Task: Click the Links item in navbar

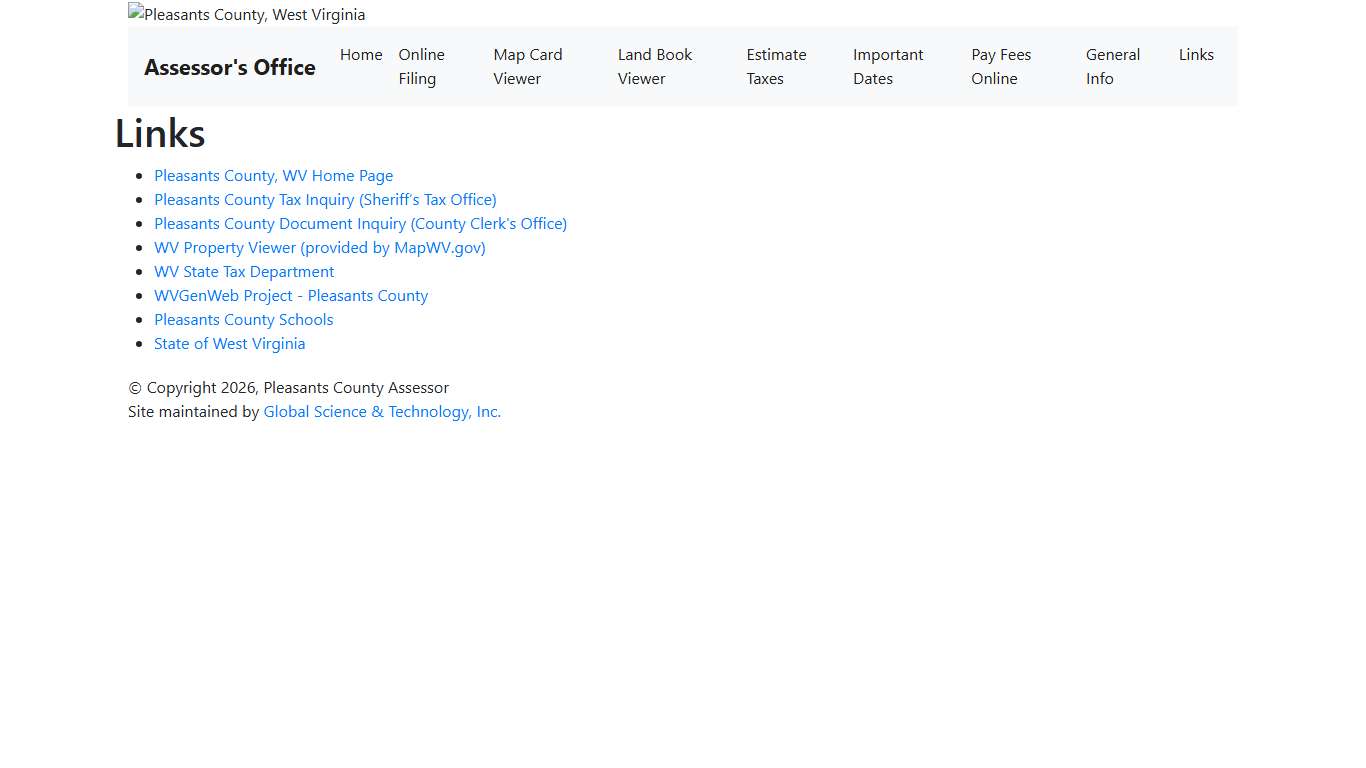Action: click(x=1196, y=55)
